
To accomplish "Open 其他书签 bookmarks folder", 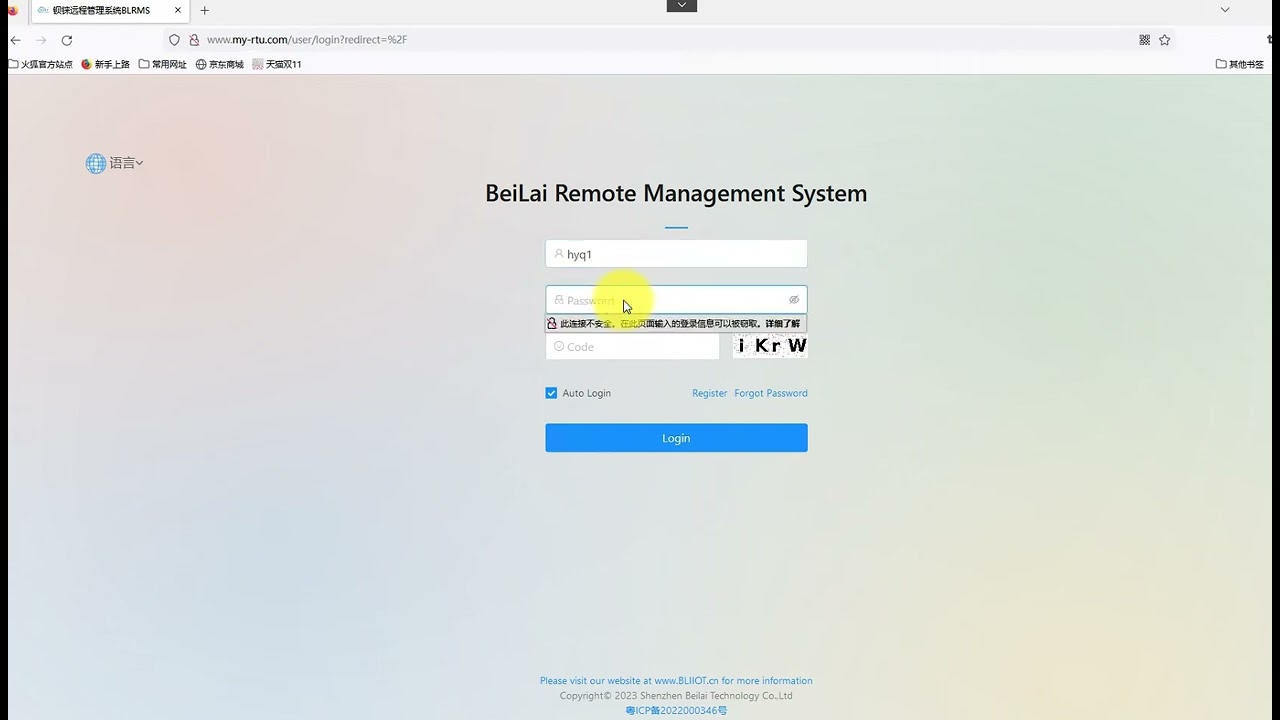I will point(1240,64).
